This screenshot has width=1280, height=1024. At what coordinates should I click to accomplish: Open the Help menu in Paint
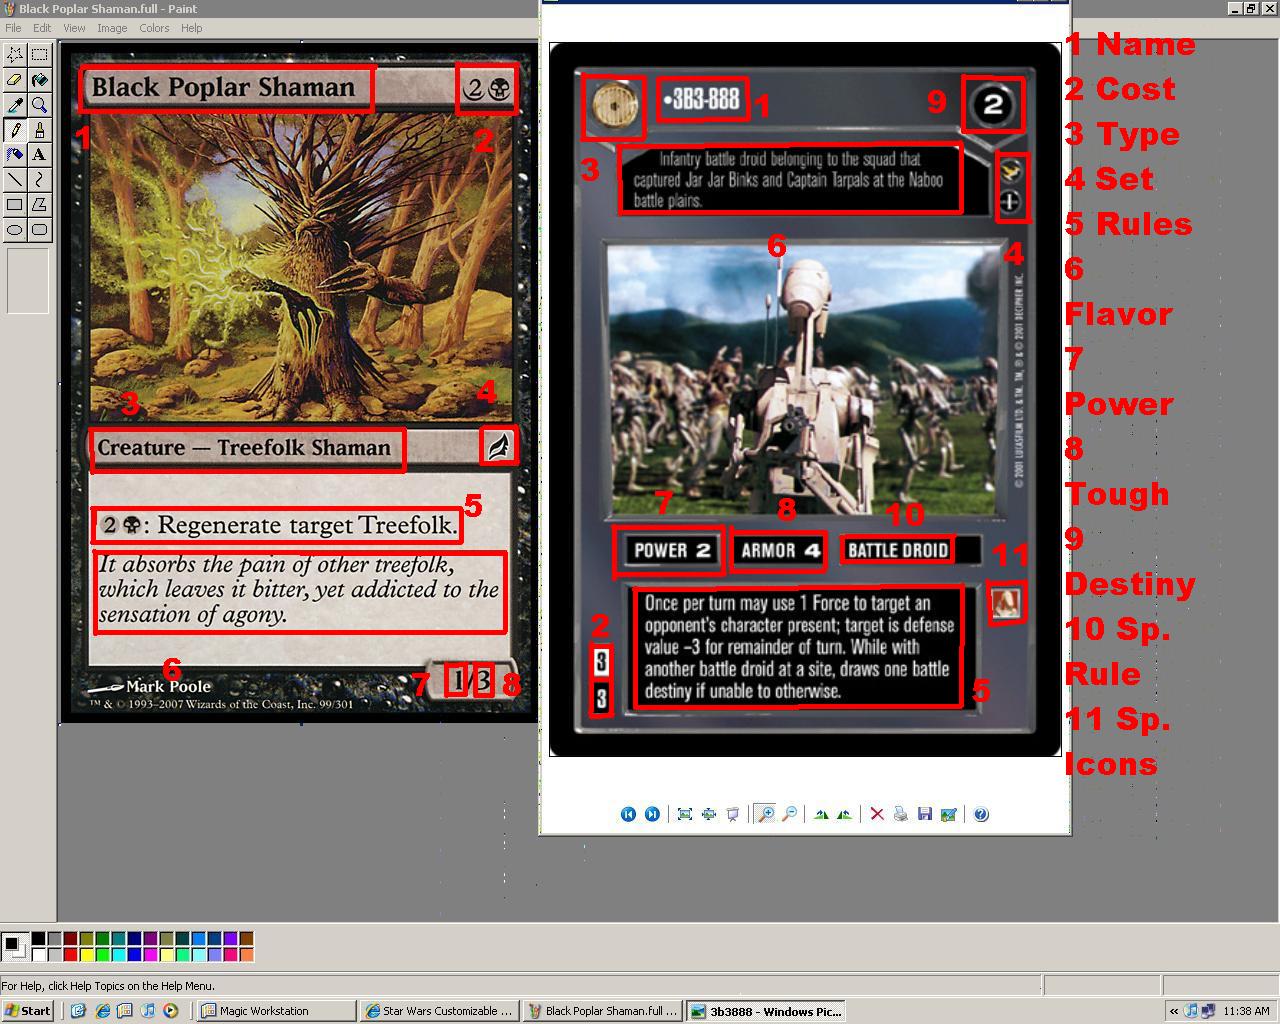pyautogui.click(x=191, y=28)
